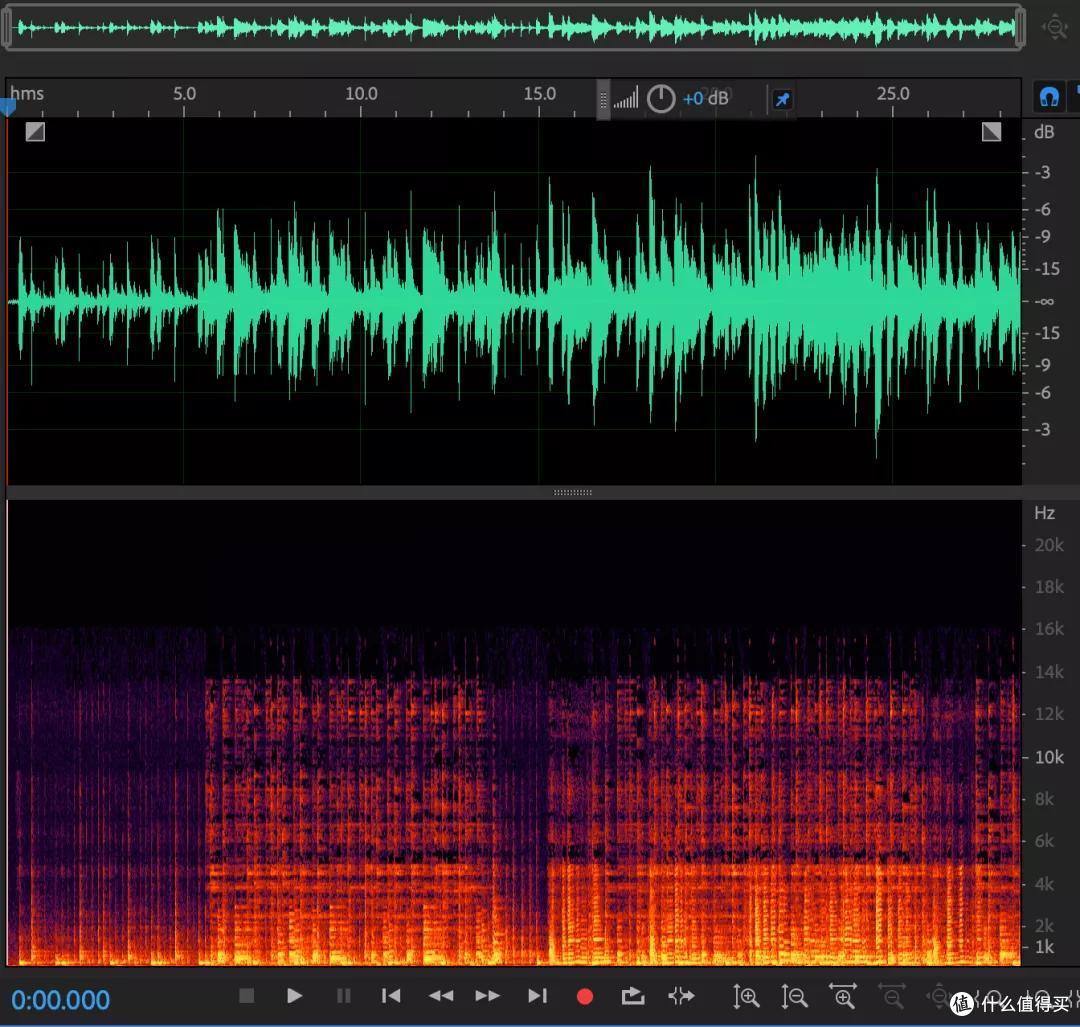Click the divider grip between waveform and spectrogram
Image resolution: width=1080 pixels, height=1027 pixels.
572,492
